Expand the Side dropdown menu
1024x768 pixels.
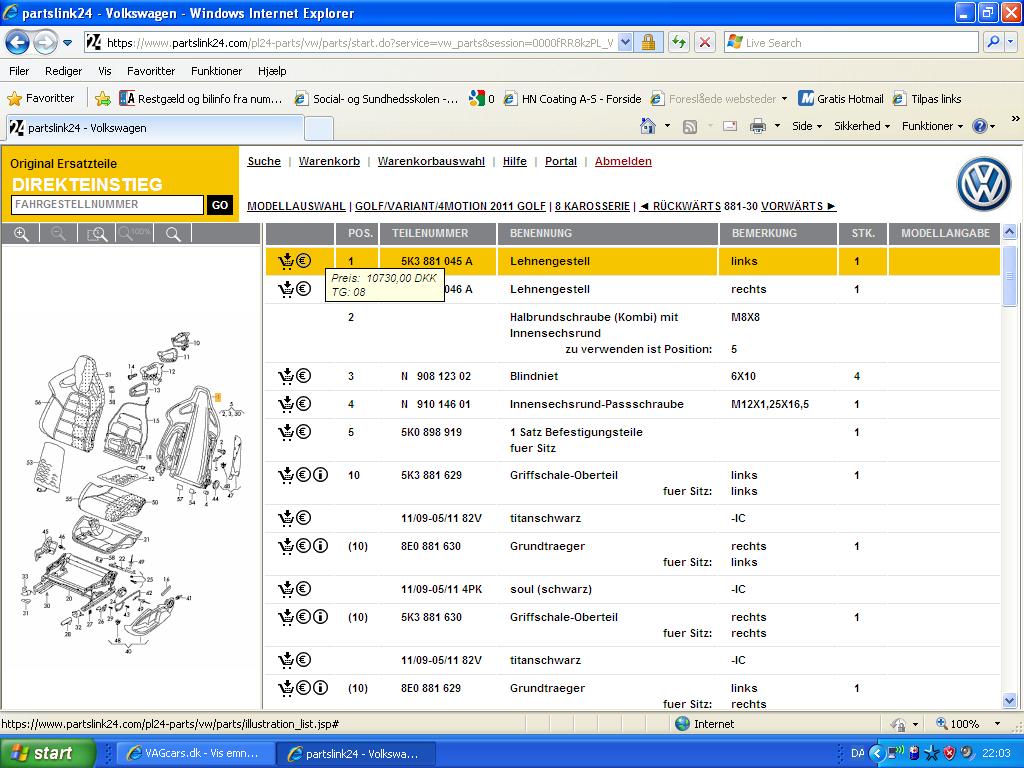click(806, 126)
